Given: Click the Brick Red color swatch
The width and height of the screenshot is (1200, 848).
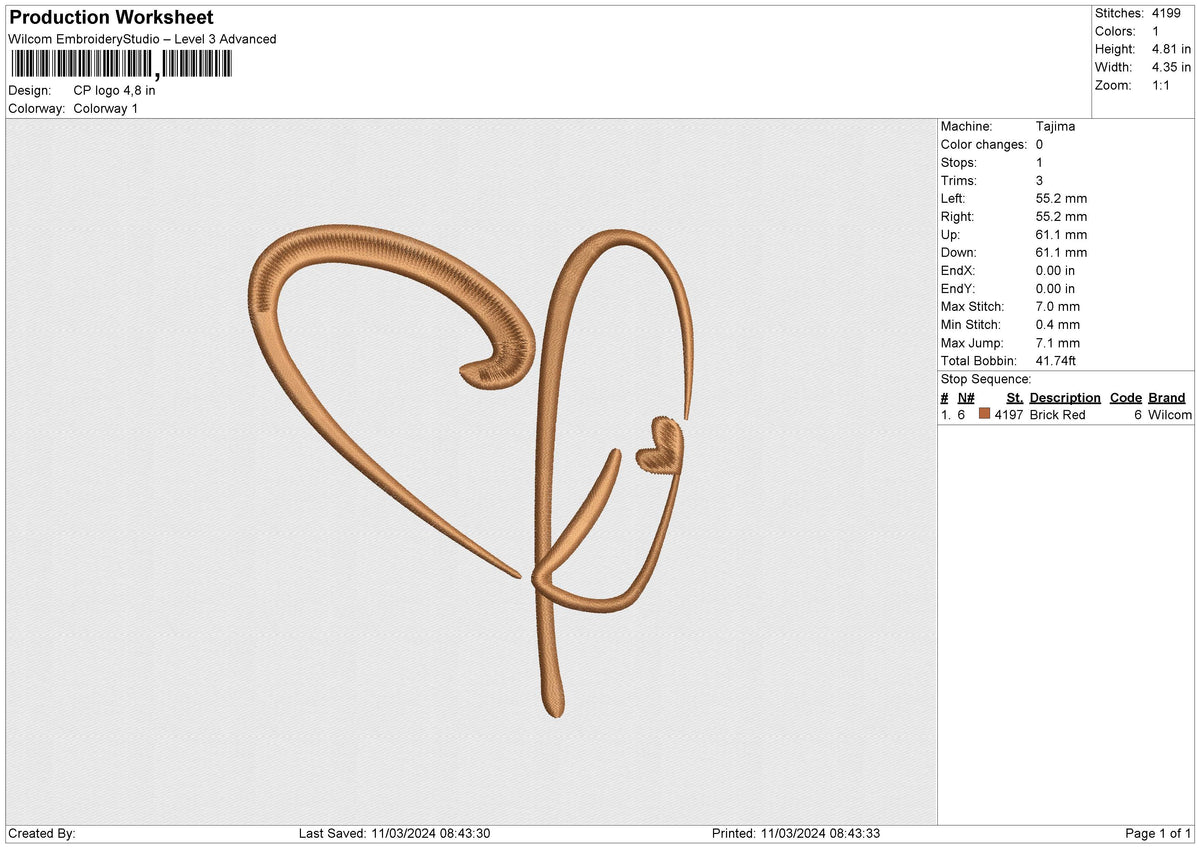Looking at the screenshot, I should click(984, 415).
